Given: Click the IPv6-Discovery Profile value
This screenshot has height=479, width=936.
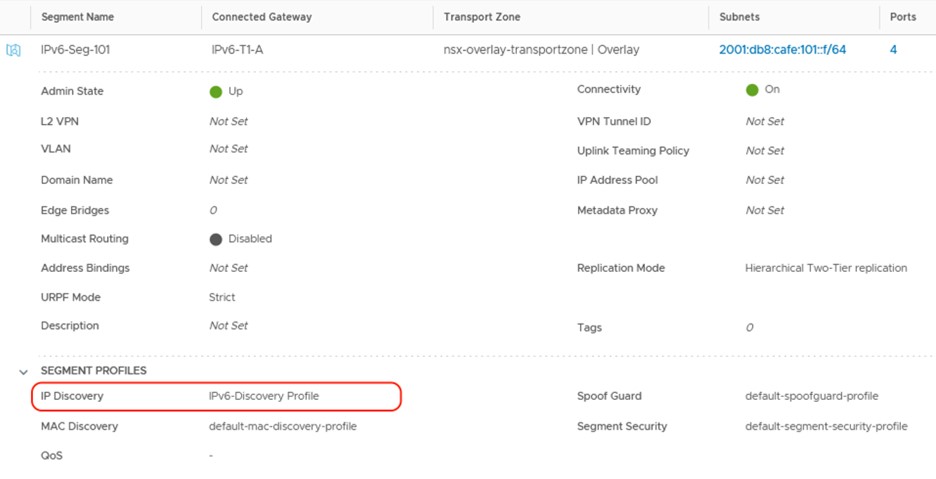Looking at the screenshot, I should point(264,396).
